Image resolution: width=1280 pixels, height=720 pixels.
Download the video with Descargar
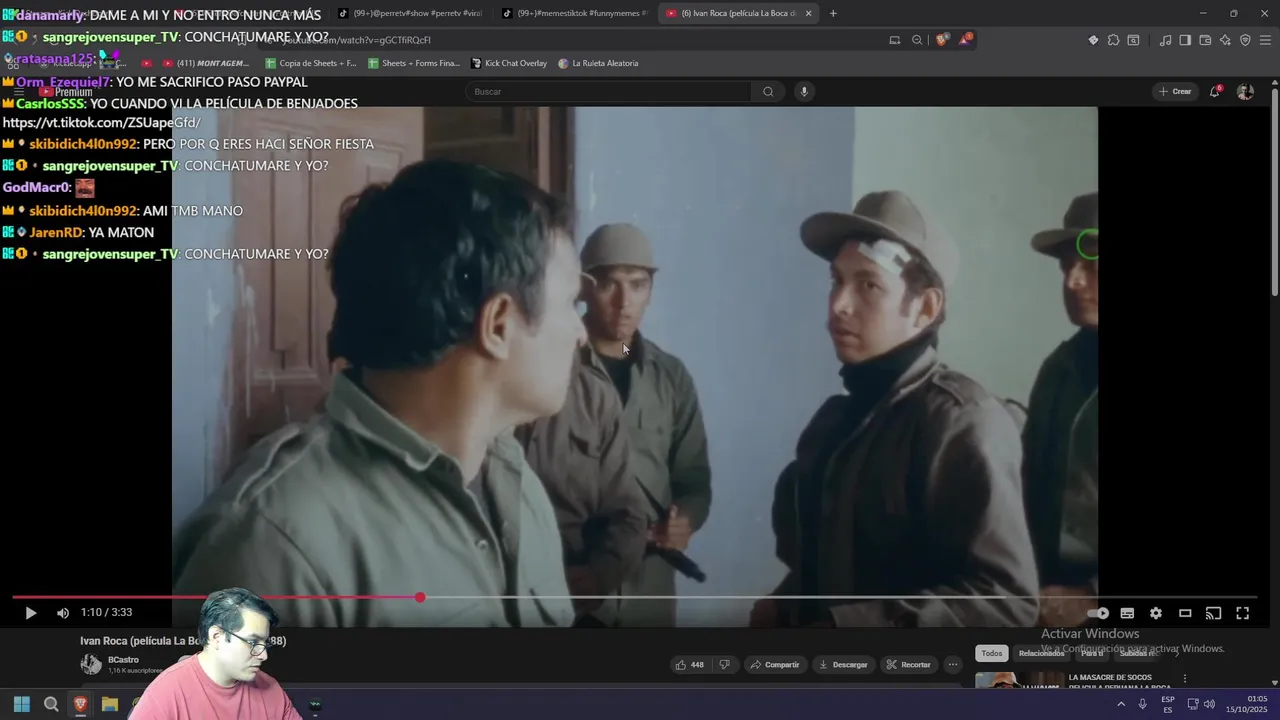843,665
